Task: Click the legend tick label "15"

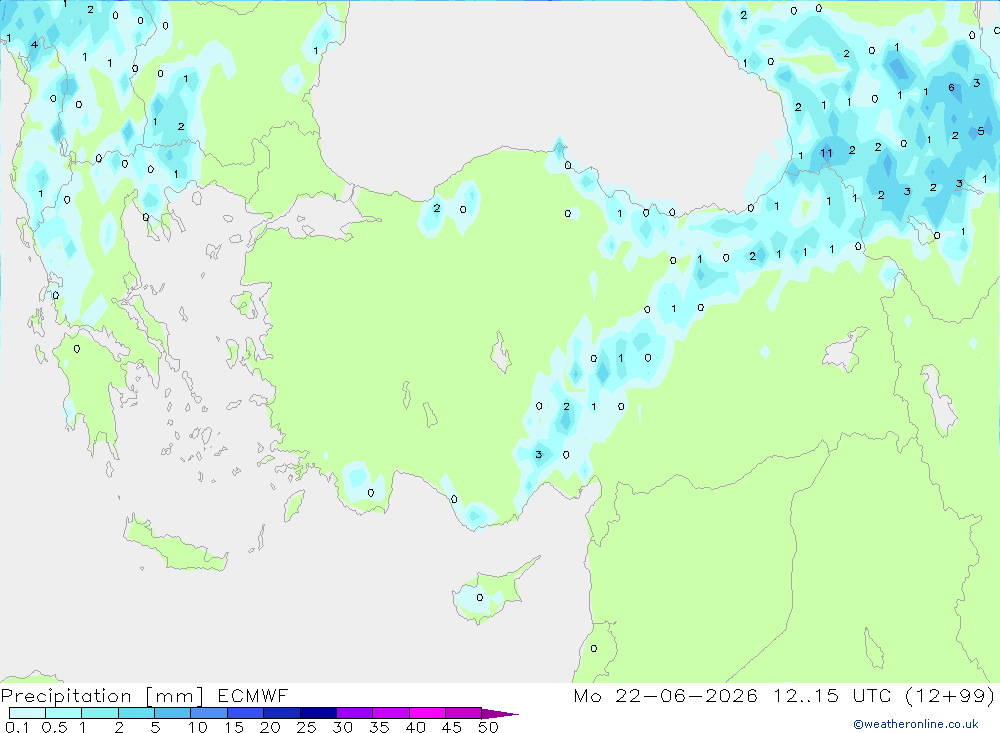Action: coord(234,727)
